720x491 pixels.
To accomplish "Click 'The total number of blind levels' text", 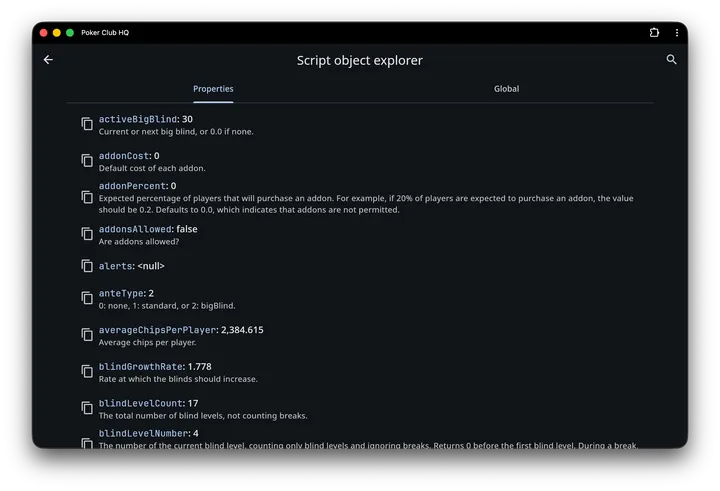I will pos(203,416).
